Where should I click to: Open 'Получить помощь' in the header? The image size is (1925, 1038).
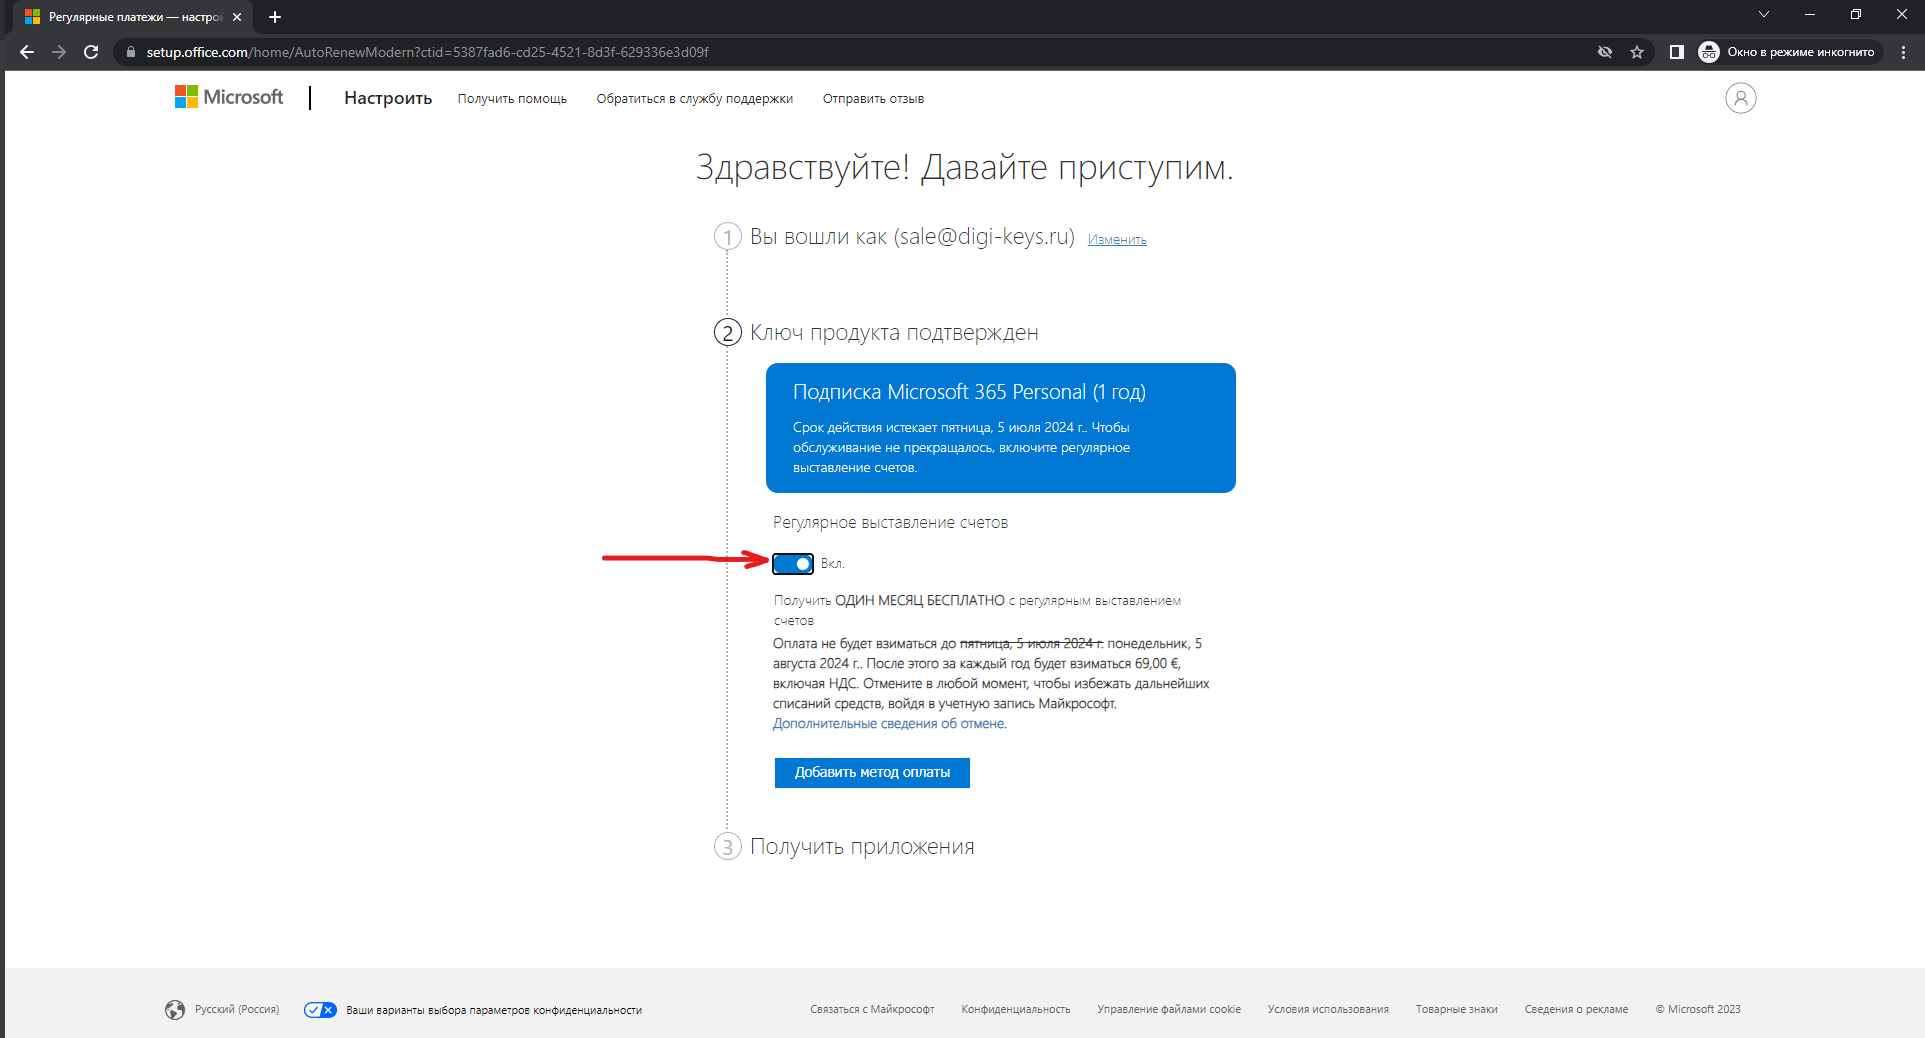click(x=512, y=99)
